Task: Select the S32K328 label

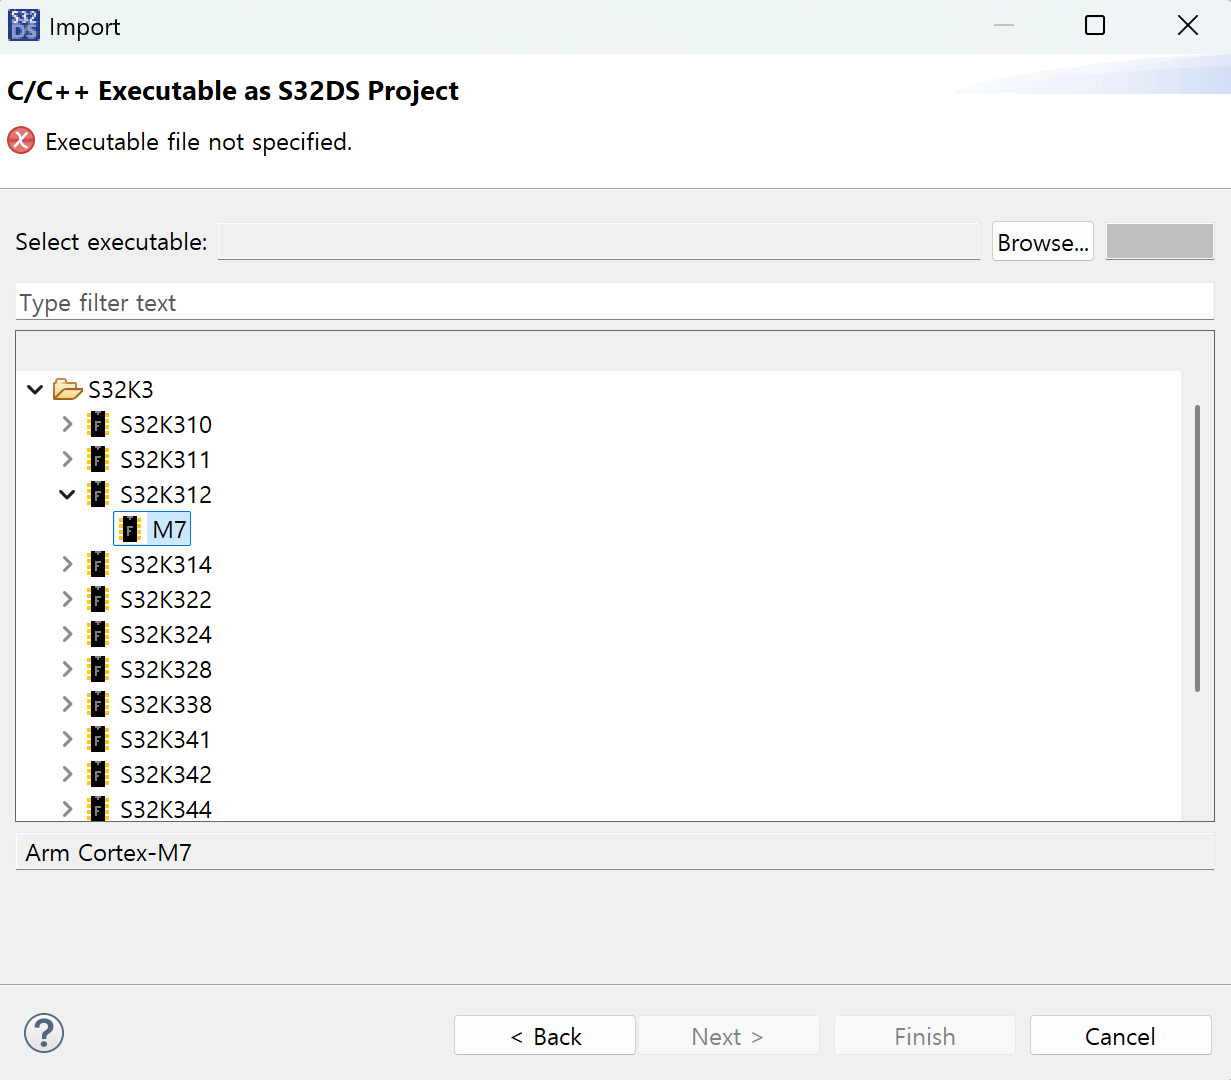Action: (166, 669)
